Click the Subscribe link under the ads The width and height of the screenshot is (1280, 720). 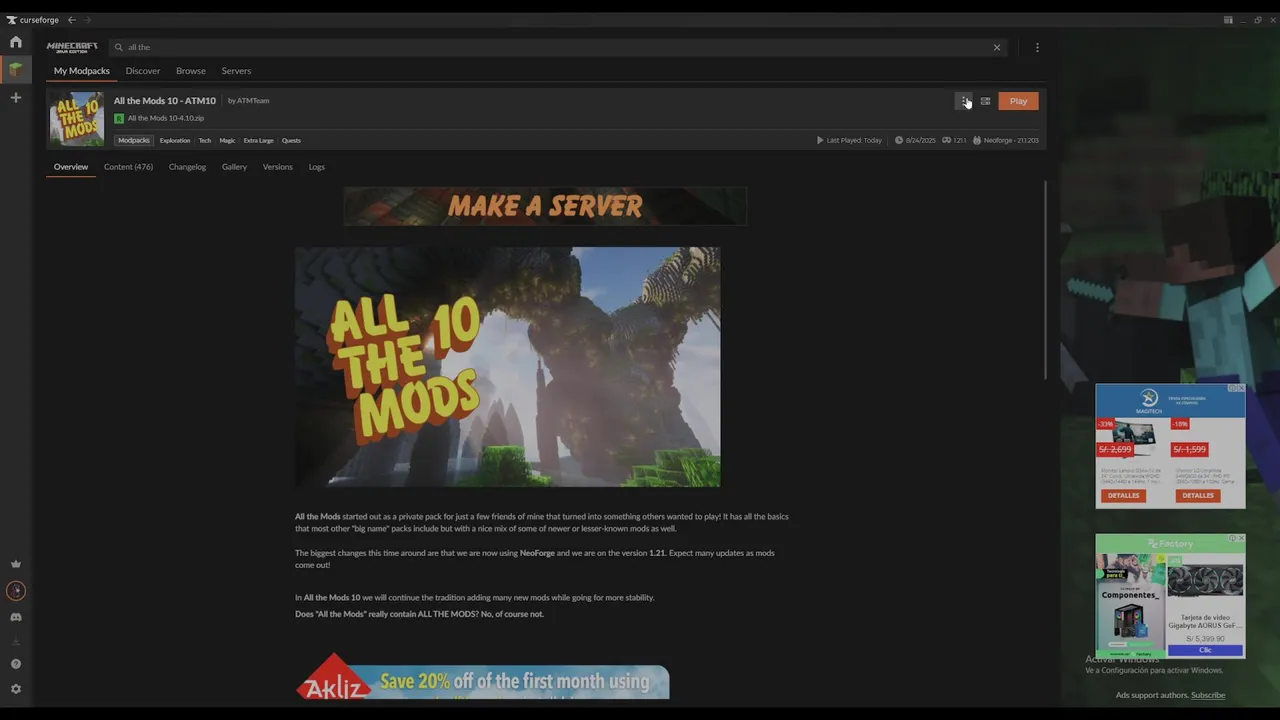(1208, 696)
